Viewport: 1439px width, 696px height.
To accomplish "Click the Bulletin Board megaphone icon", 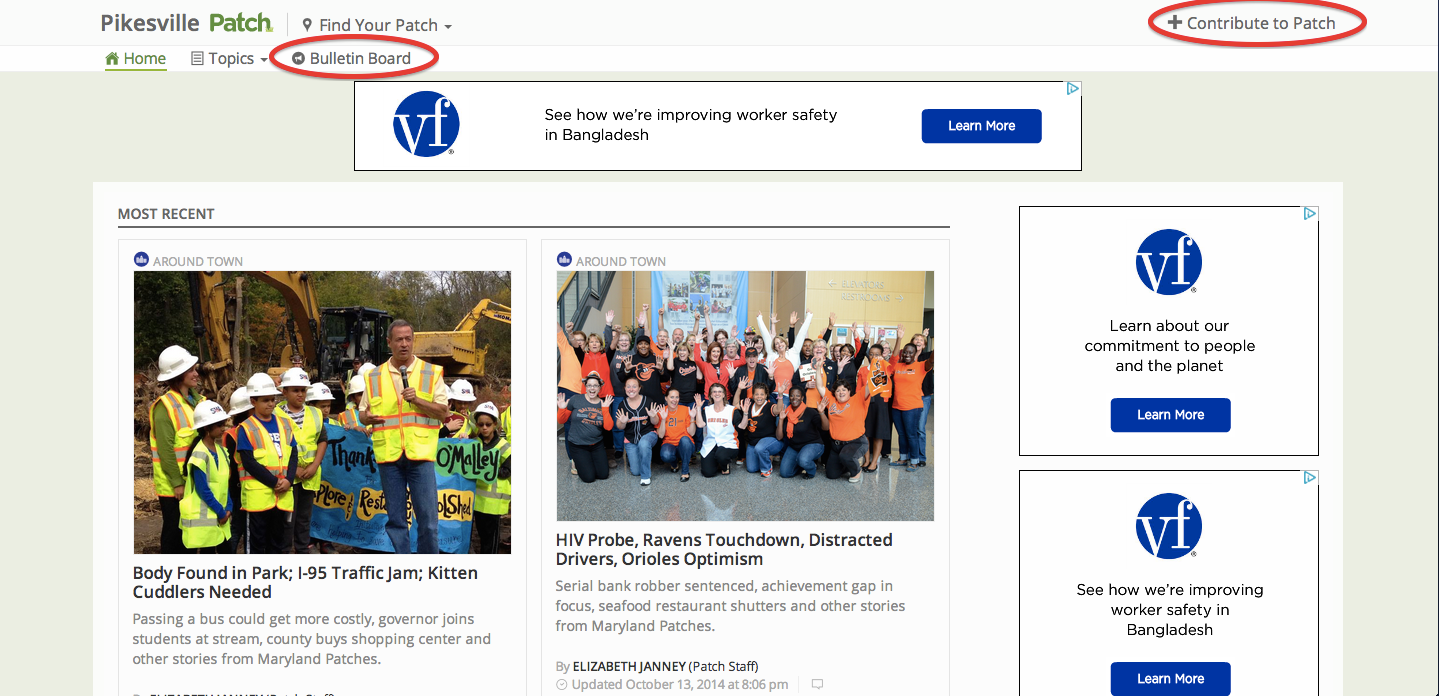I will click(x=298, y=59).
